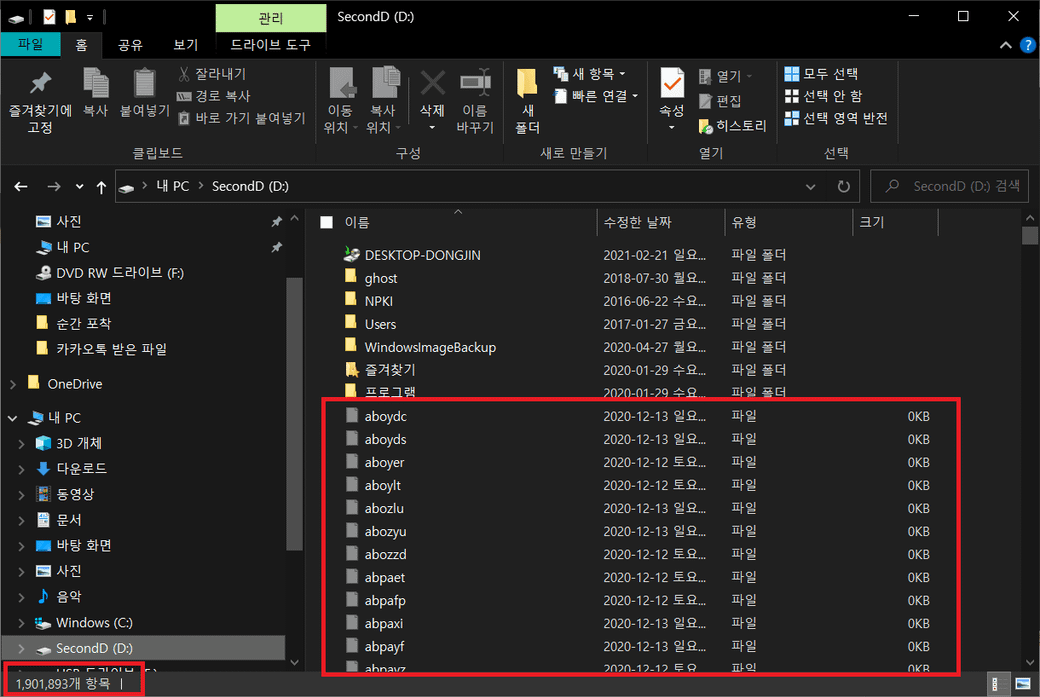Click 모두 선택 button
Screen dimensions: 1040x697
click(822, 74)
